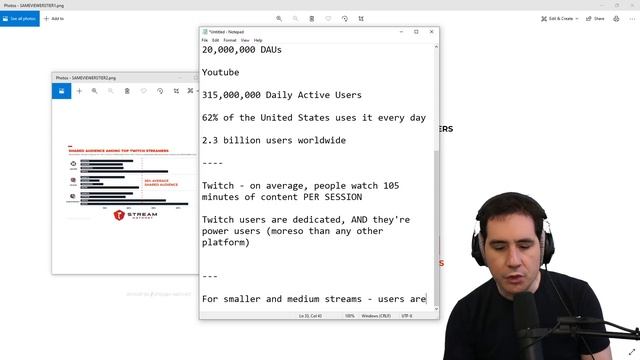The height and width of the screenshot is (360, 640).
Task: Open Notepad Edit menu
Action: [x=216, y=40]
